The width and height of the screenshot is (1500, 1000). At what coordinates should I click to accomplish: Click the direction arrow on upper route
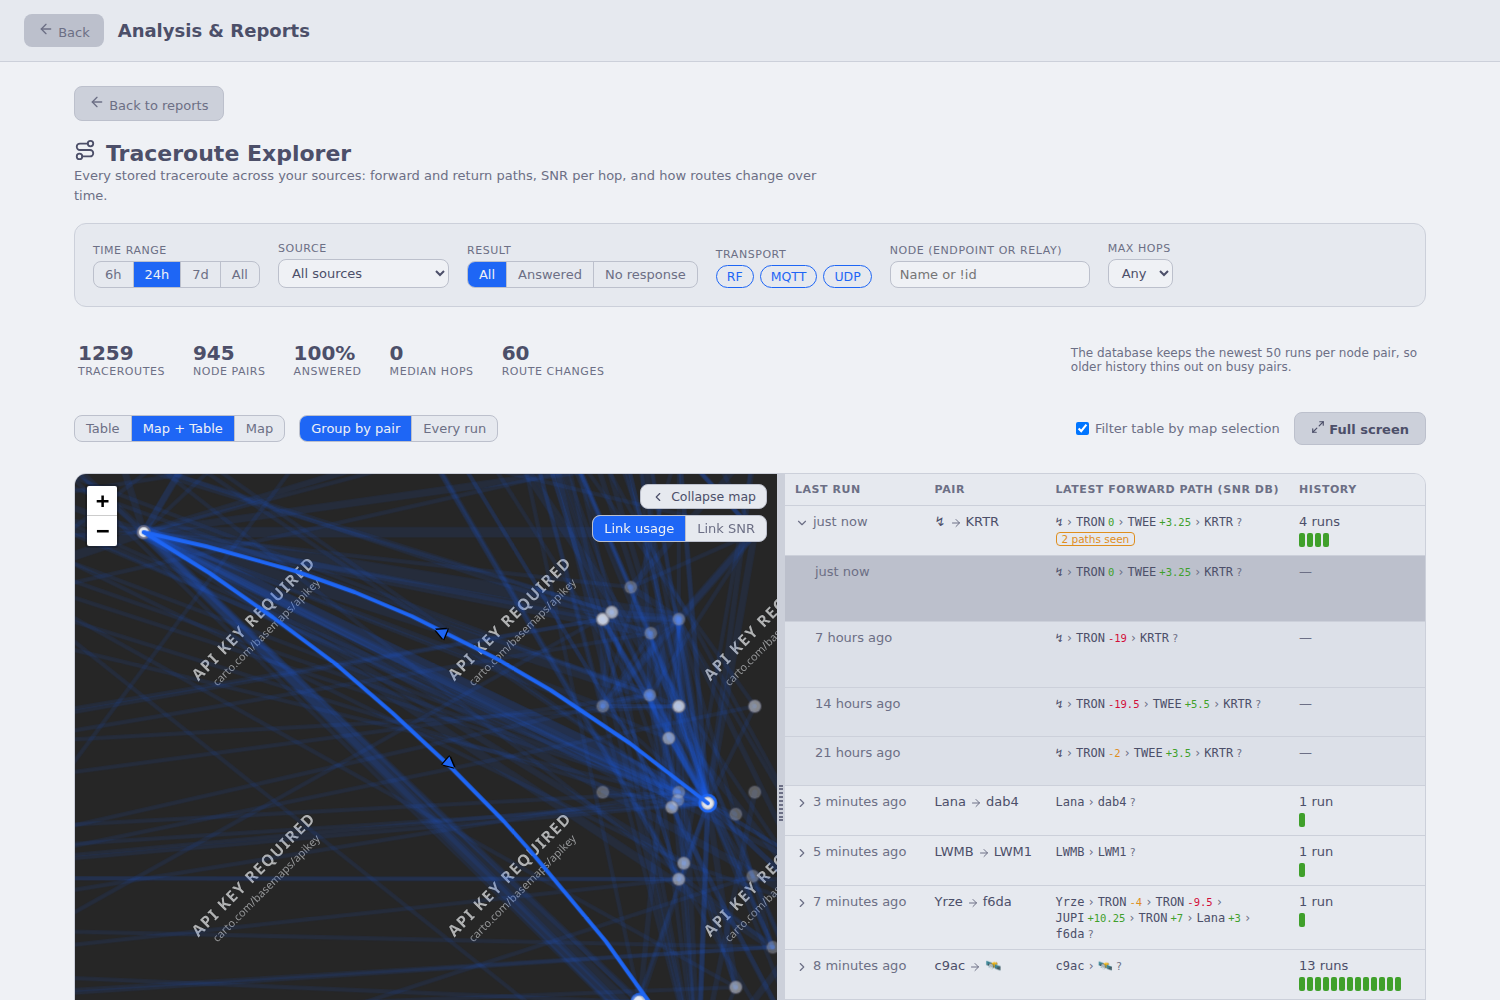click(x=442, y=633)
